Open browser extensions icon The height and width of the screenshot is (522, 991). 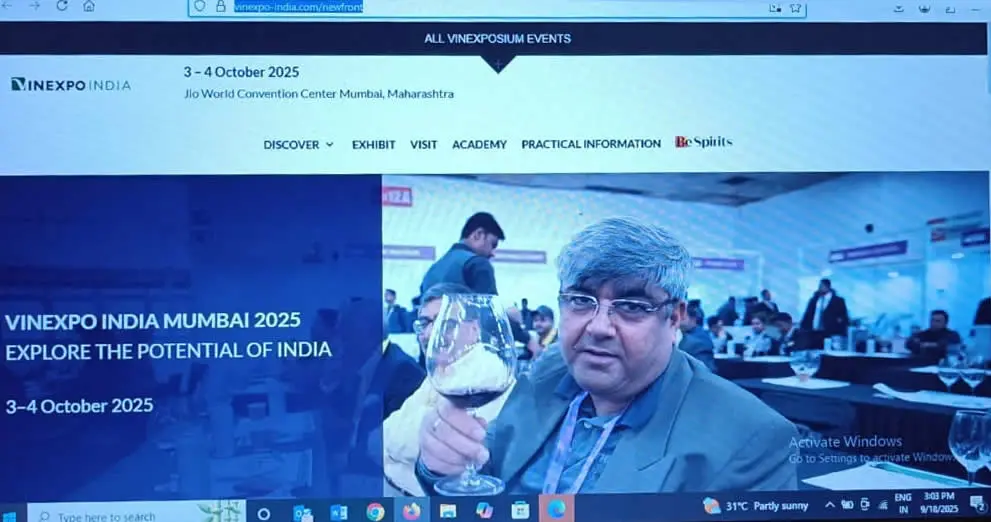coord(950,8)
